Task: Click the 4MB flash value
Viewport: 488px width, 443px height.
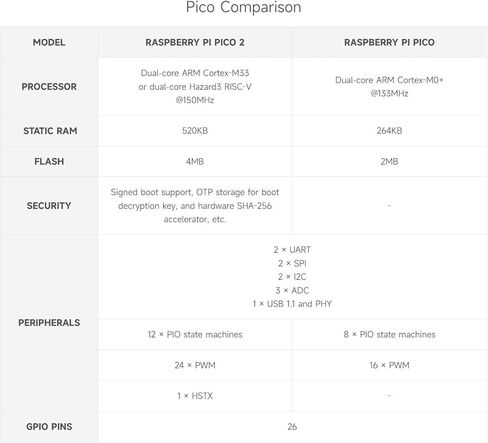Action: pos(195,162)
